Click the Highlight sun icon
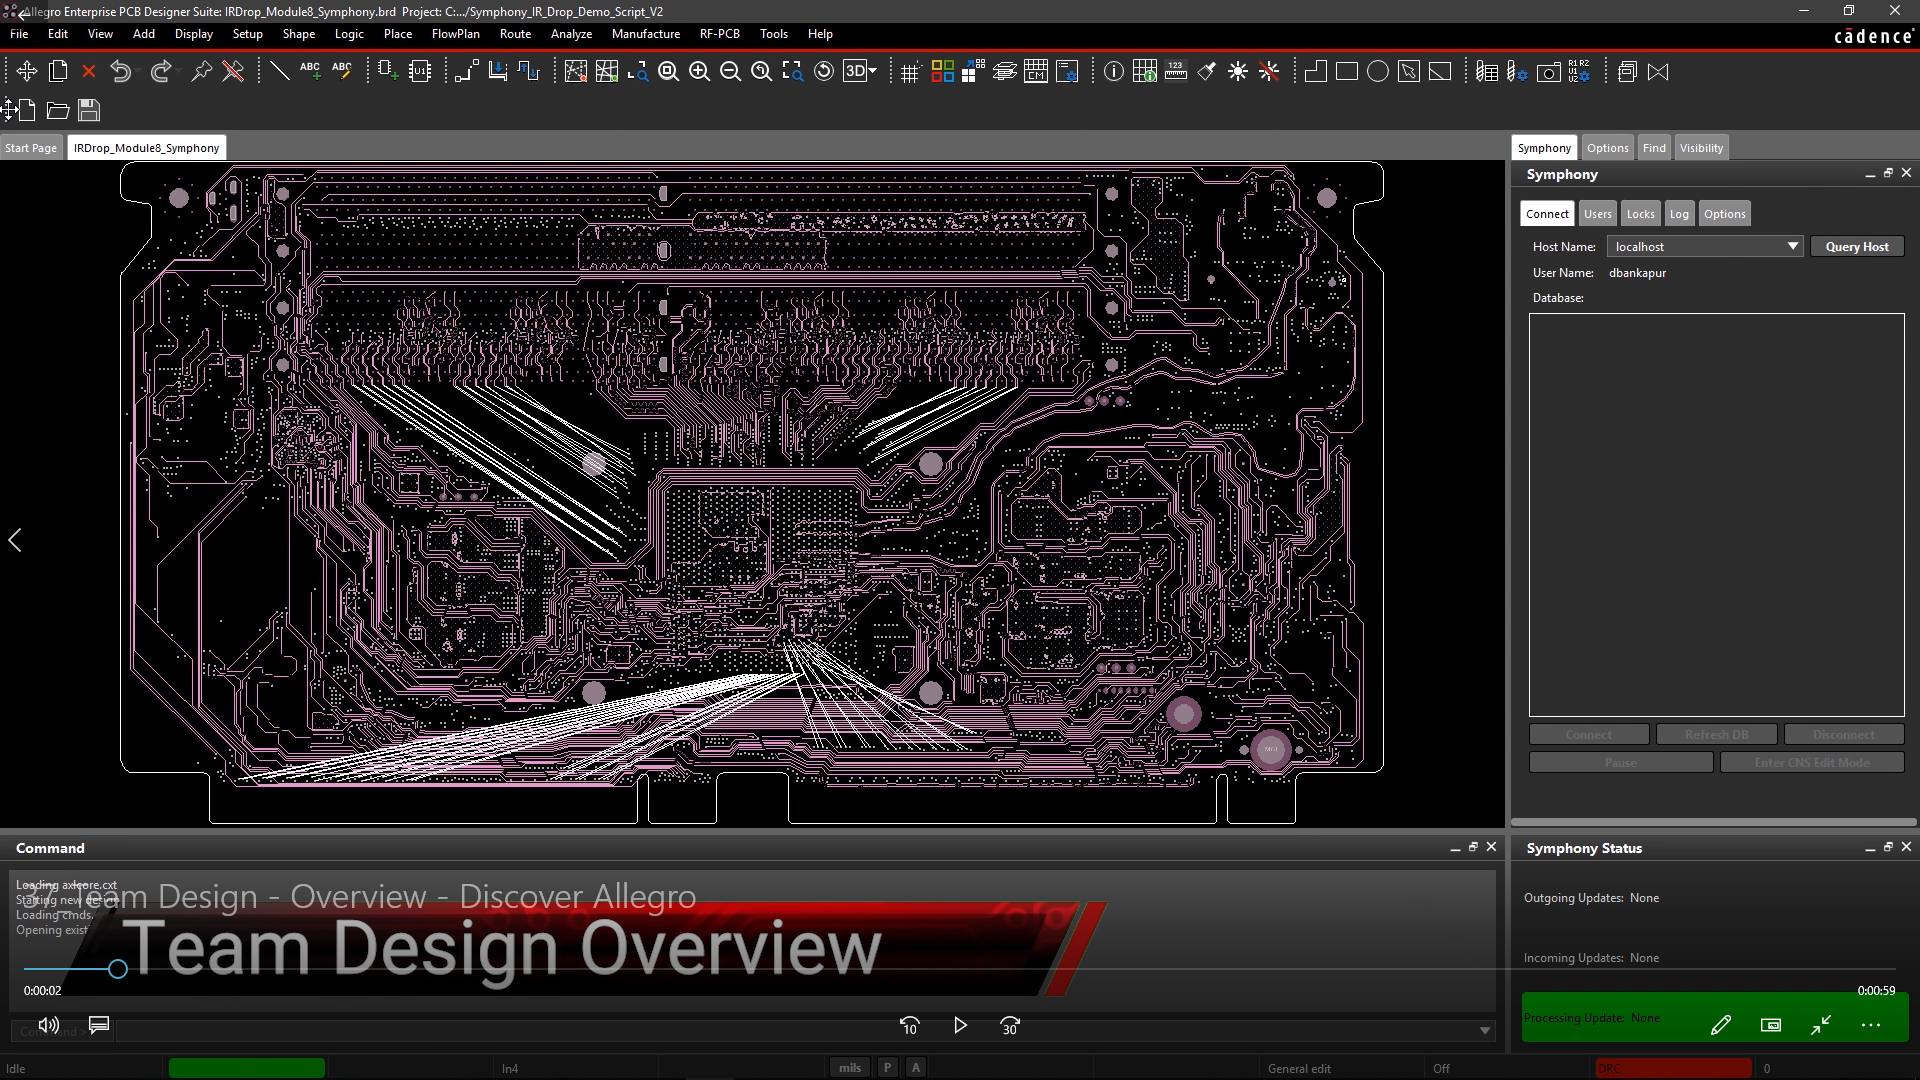1920x1080 pixels. pyautogui.click(x=1238, y=71)
